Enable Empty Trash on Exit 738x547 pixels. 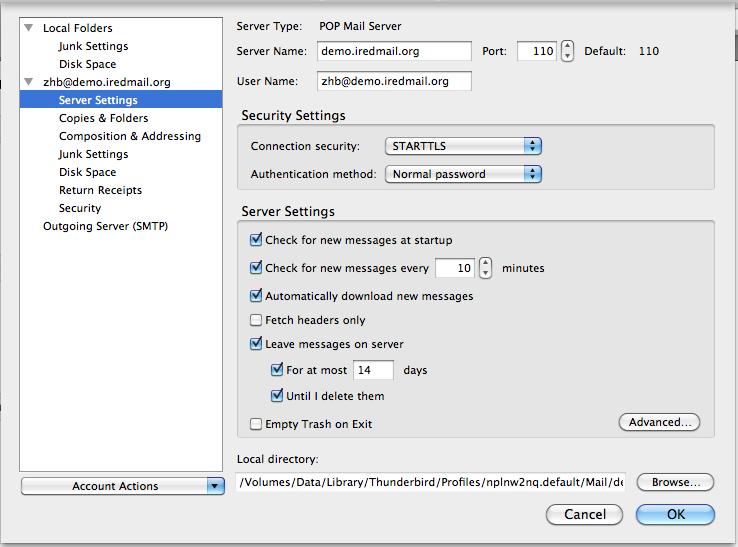(256, 424)
